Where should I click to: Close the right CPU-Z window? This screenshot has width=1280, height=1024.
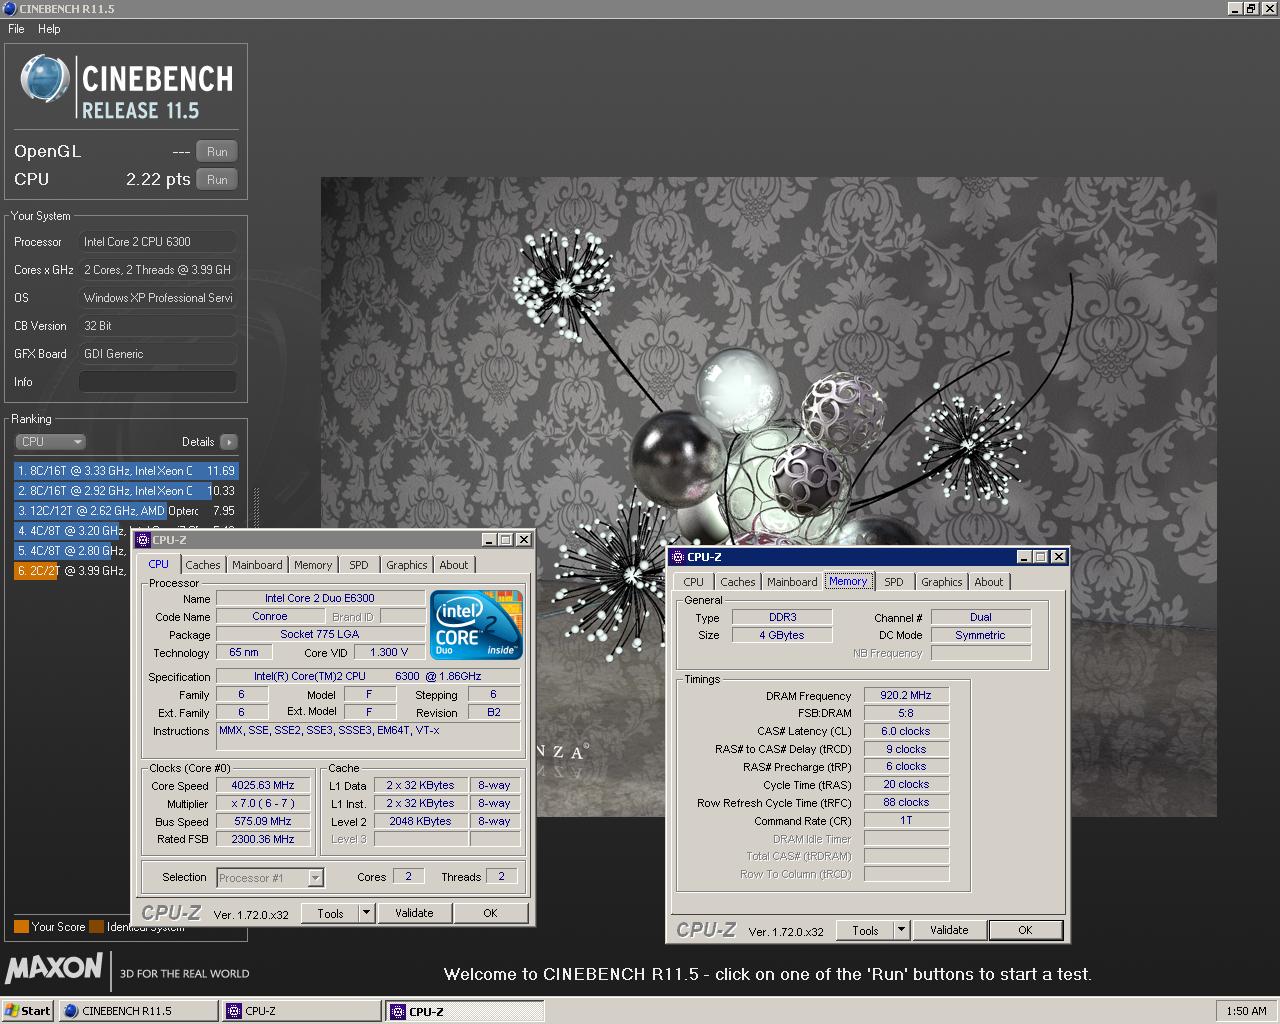pos(1058,557)
